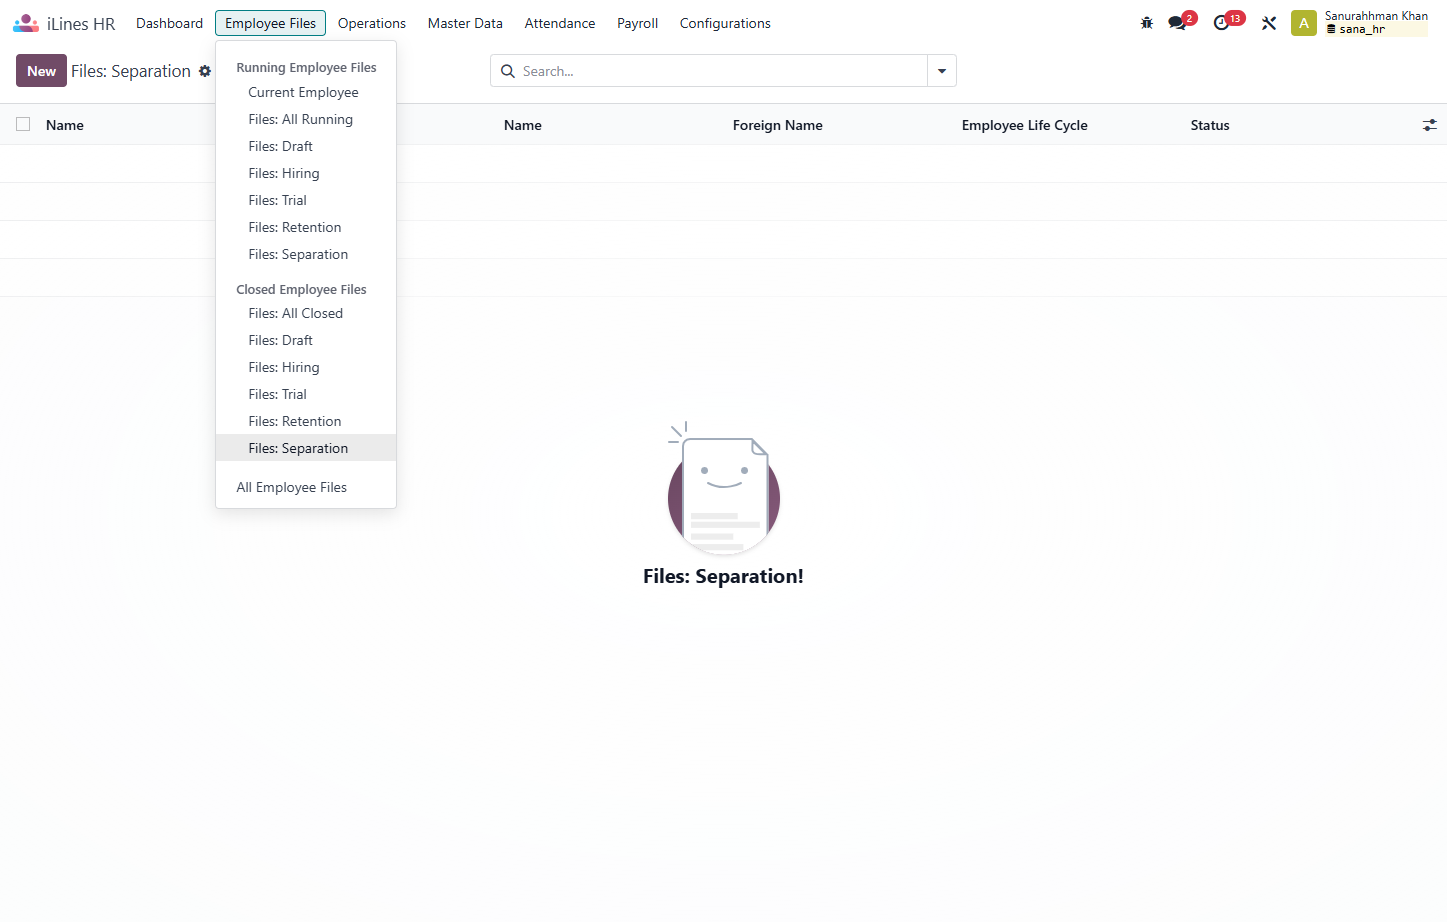Choose Files: Retention under Closed Employee Files
Image resolution: width=1447 pixels, height=922 pixels.
point(306,421)
